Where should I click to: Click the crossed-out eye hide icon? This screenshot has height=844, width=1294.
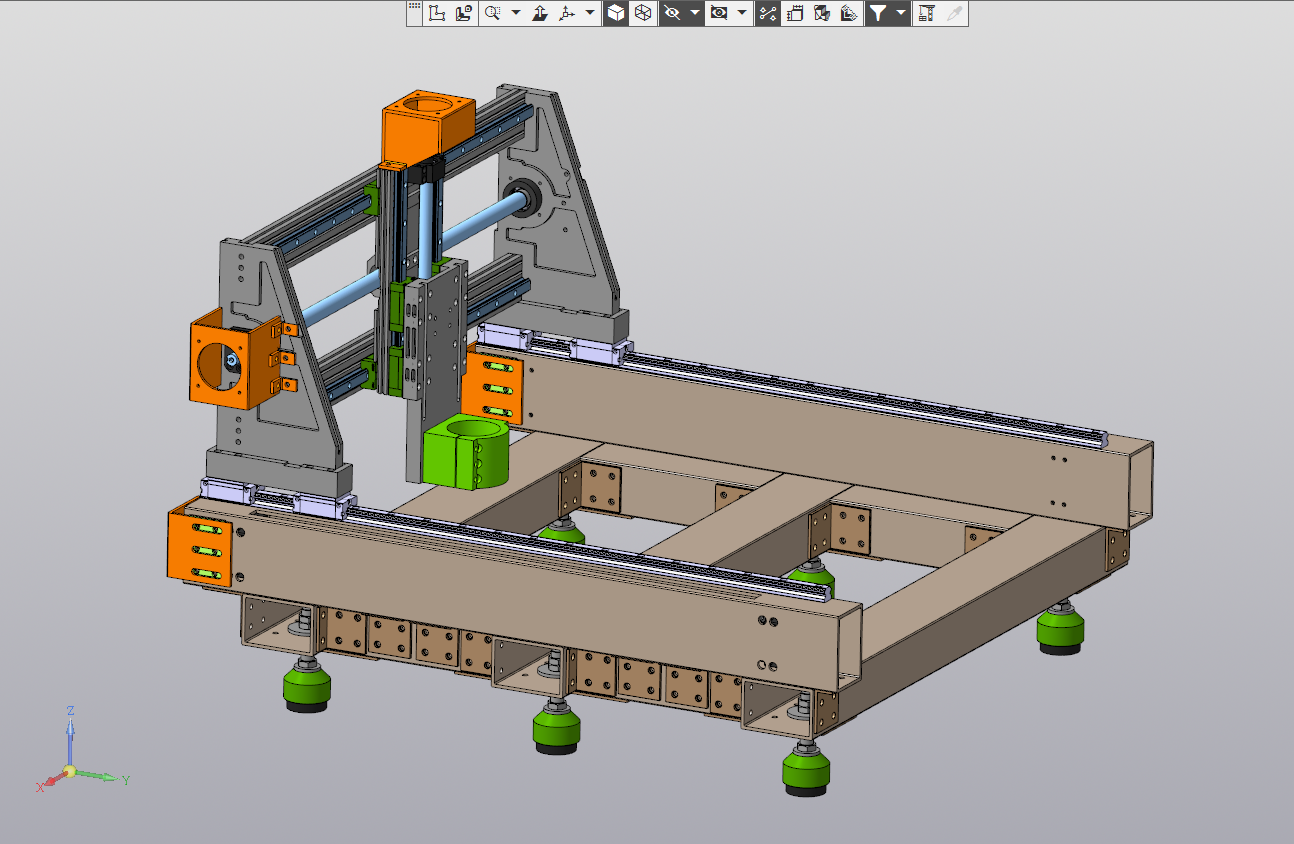(x=672, y=14)
